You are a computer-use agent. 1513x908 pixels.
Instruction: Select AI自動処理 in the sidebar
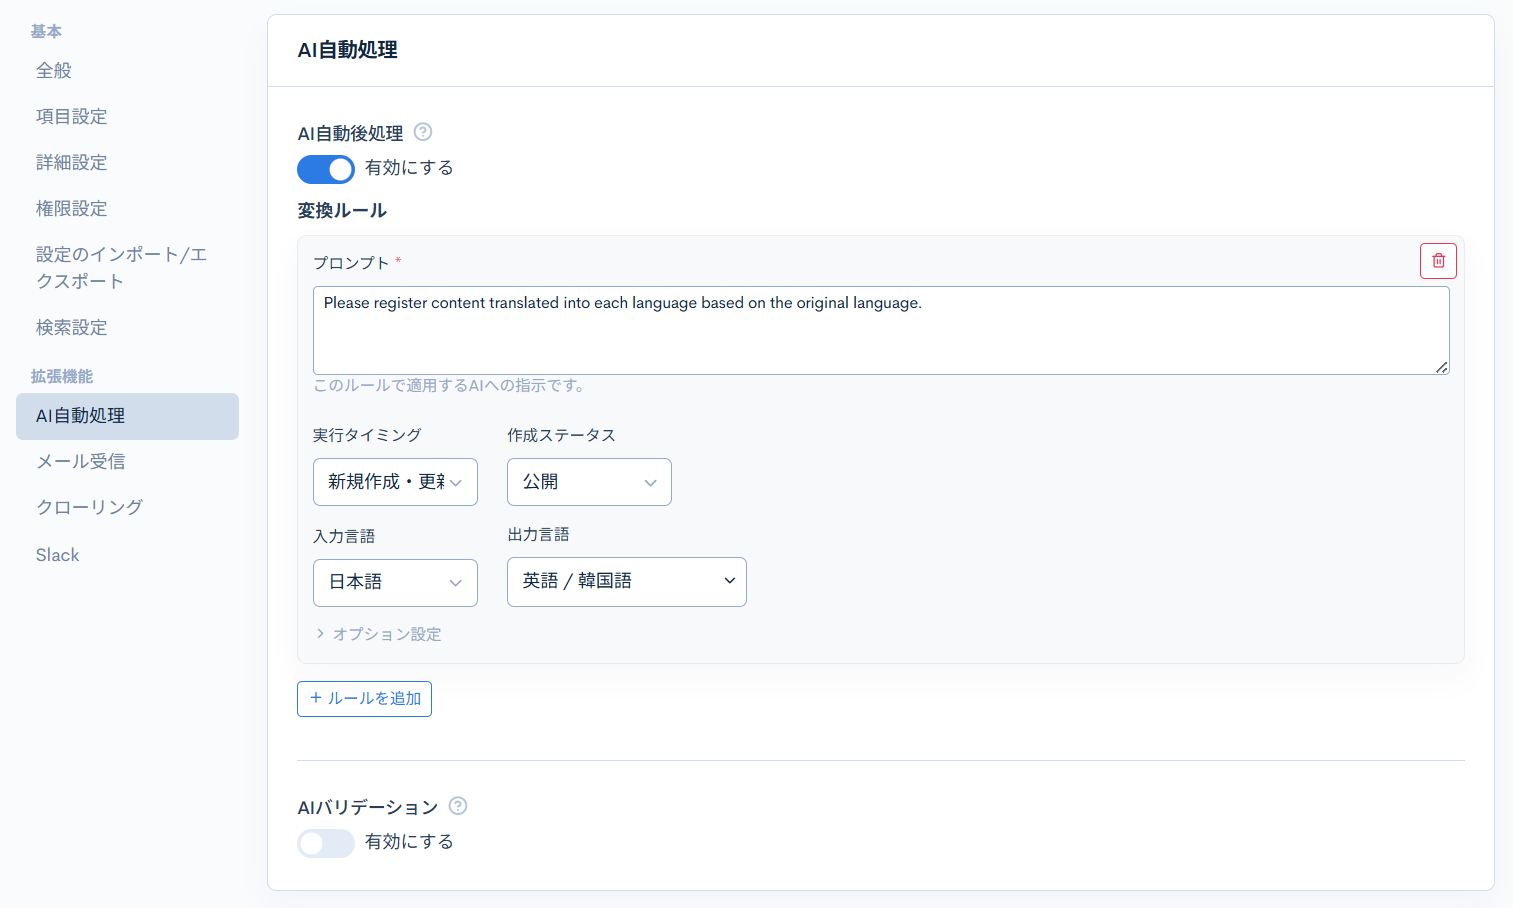[127, 416]
